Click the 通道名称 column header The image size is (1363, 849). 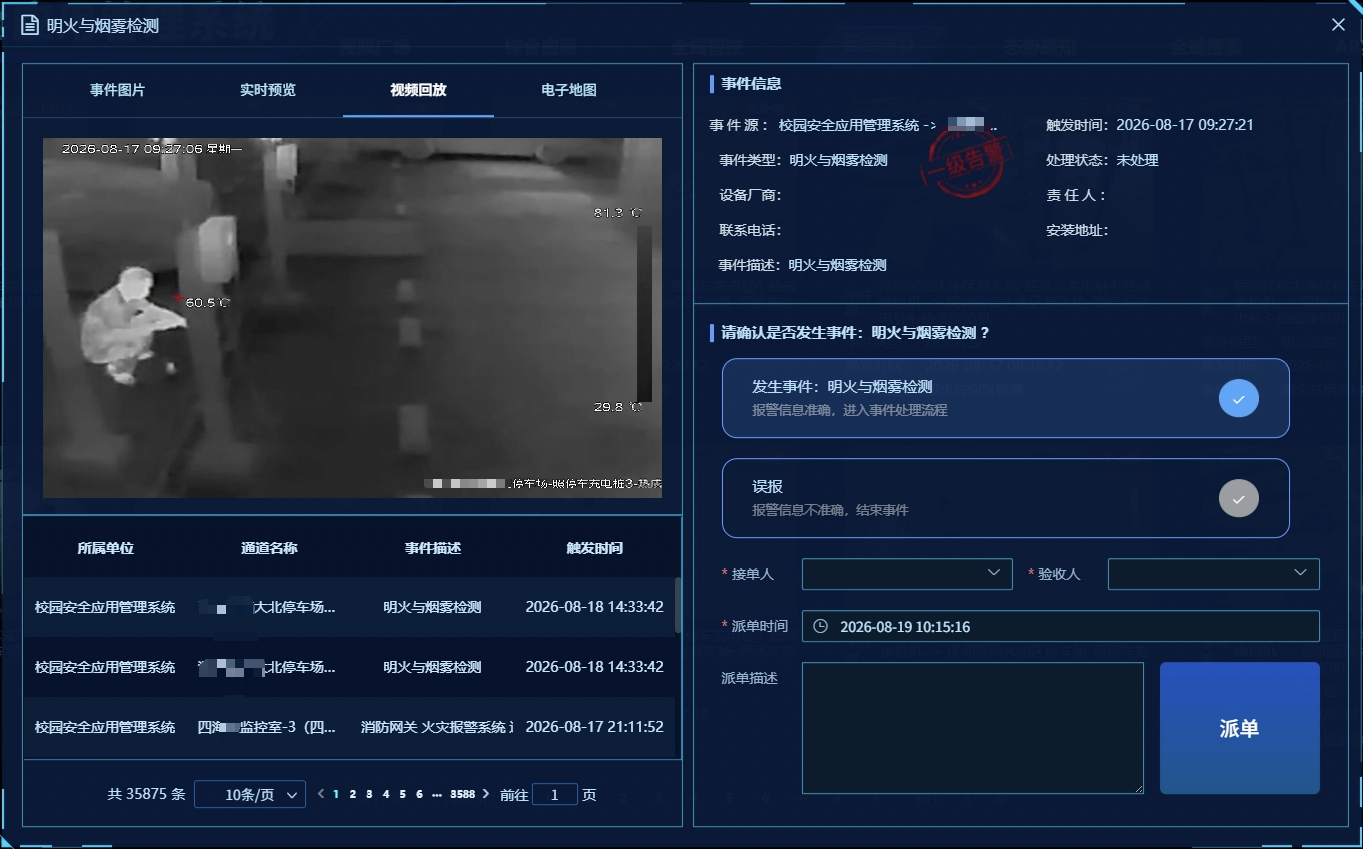(x=269, y=548)
